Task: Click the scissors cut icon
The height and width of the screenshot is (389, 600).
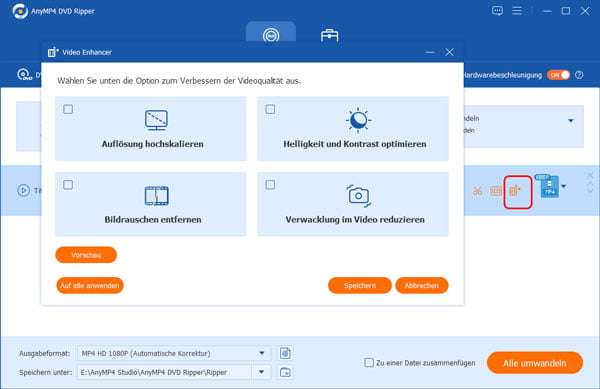Action: pyautogui.click(x=477, y=190)
